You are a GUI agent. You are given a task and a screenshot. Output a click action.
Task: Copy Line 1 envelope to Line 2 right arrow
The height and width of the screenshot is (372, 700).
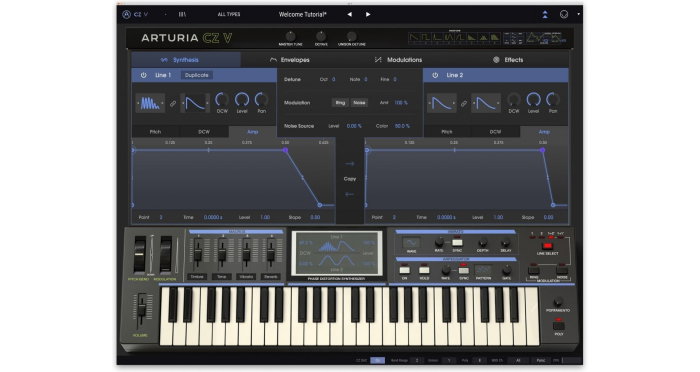(350, 164)
